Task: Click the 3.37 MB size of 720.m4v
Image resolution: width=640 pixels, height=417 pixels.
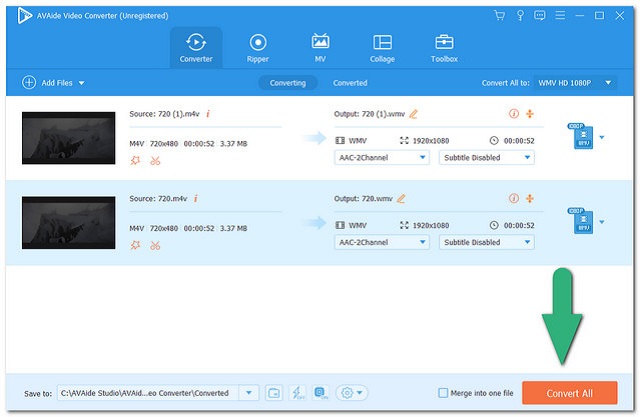Action: 234,228
